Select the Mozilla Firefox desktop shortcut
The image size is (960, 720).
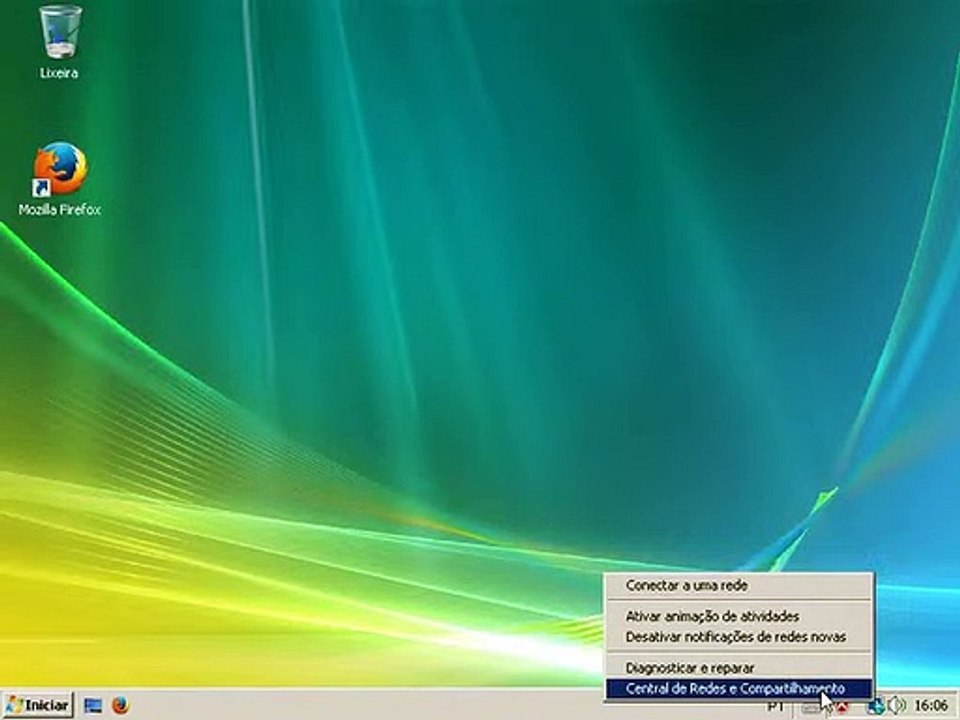(x=59, y=179)
